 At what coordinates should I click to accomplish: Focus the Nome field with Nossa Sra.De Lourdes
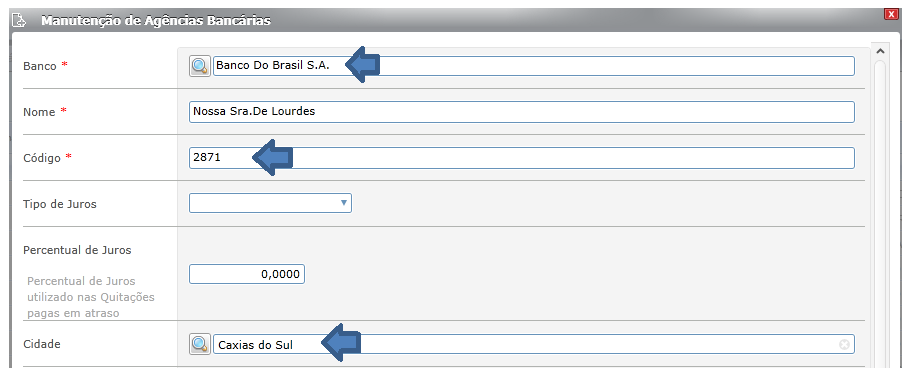522,112
